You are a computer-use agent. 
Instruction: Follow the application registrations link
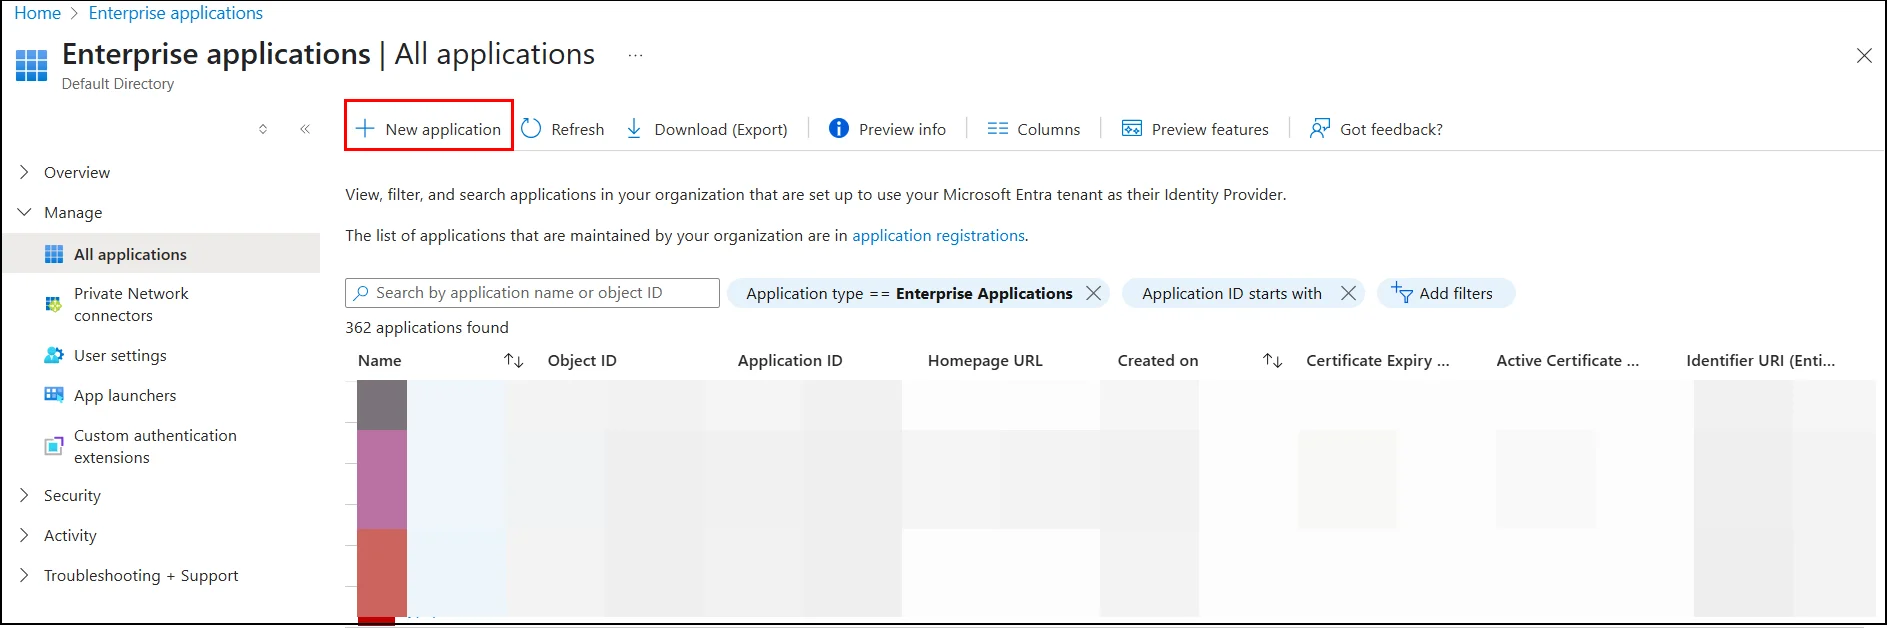(x=938, y=236)
